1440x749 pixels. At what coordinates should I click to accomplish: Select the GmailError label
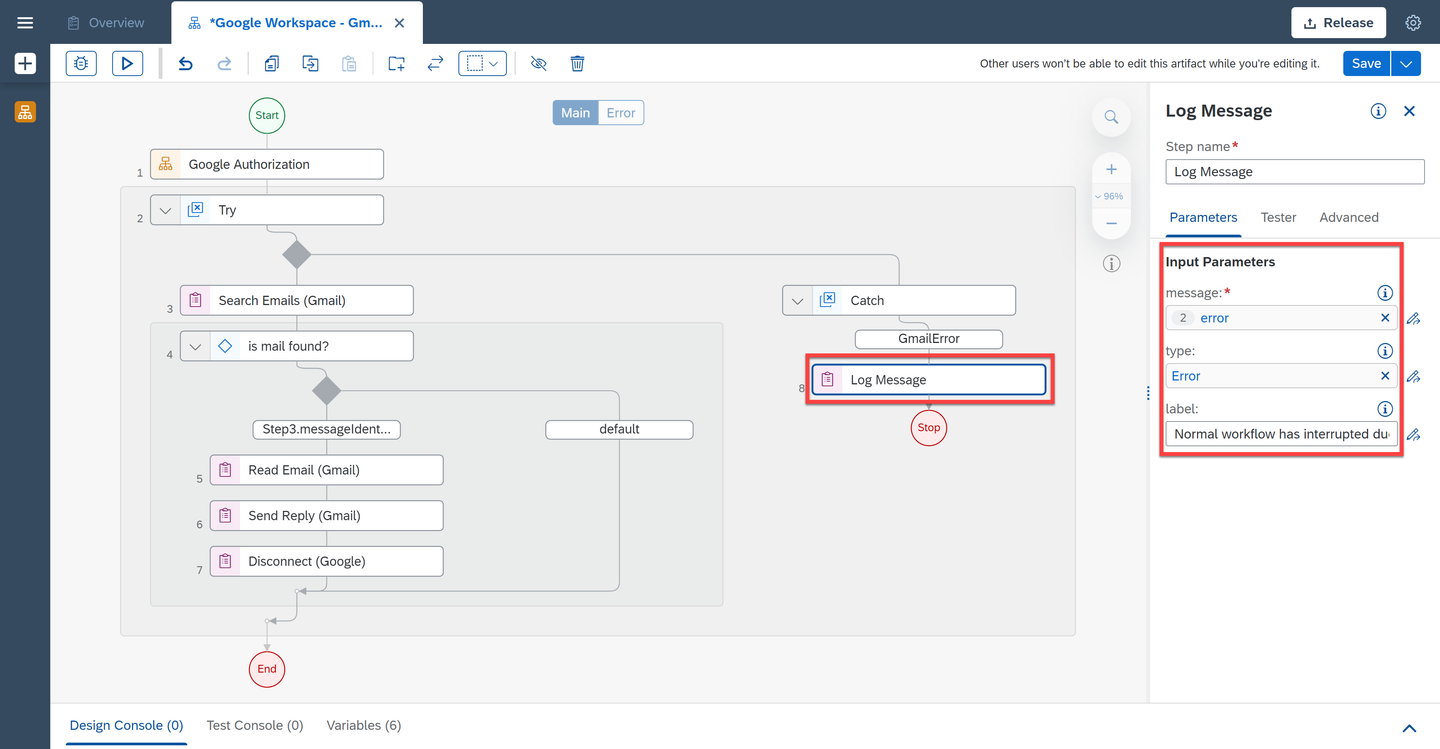929,339
